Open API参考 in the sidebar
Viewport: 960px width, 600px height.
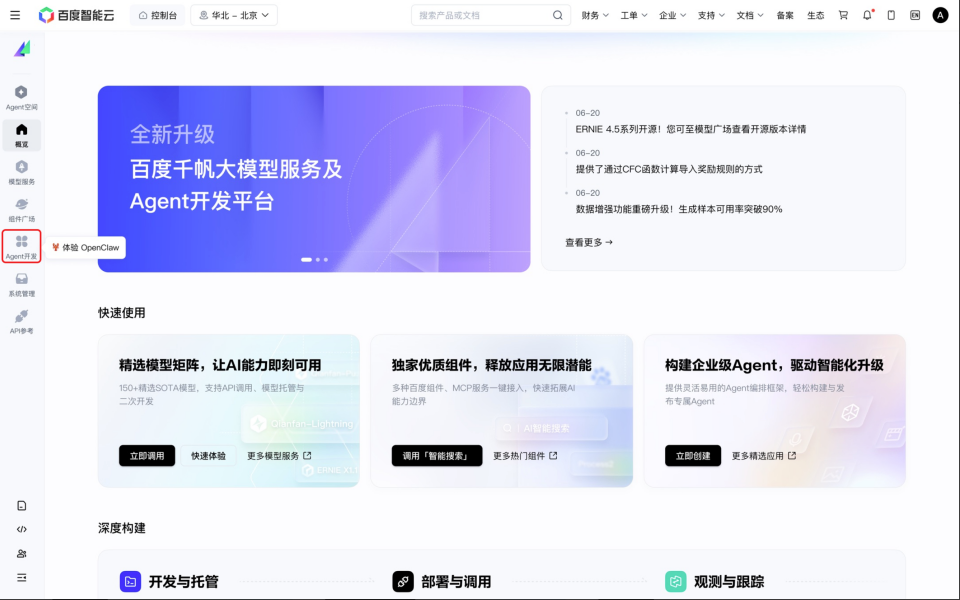click(21, 321)
